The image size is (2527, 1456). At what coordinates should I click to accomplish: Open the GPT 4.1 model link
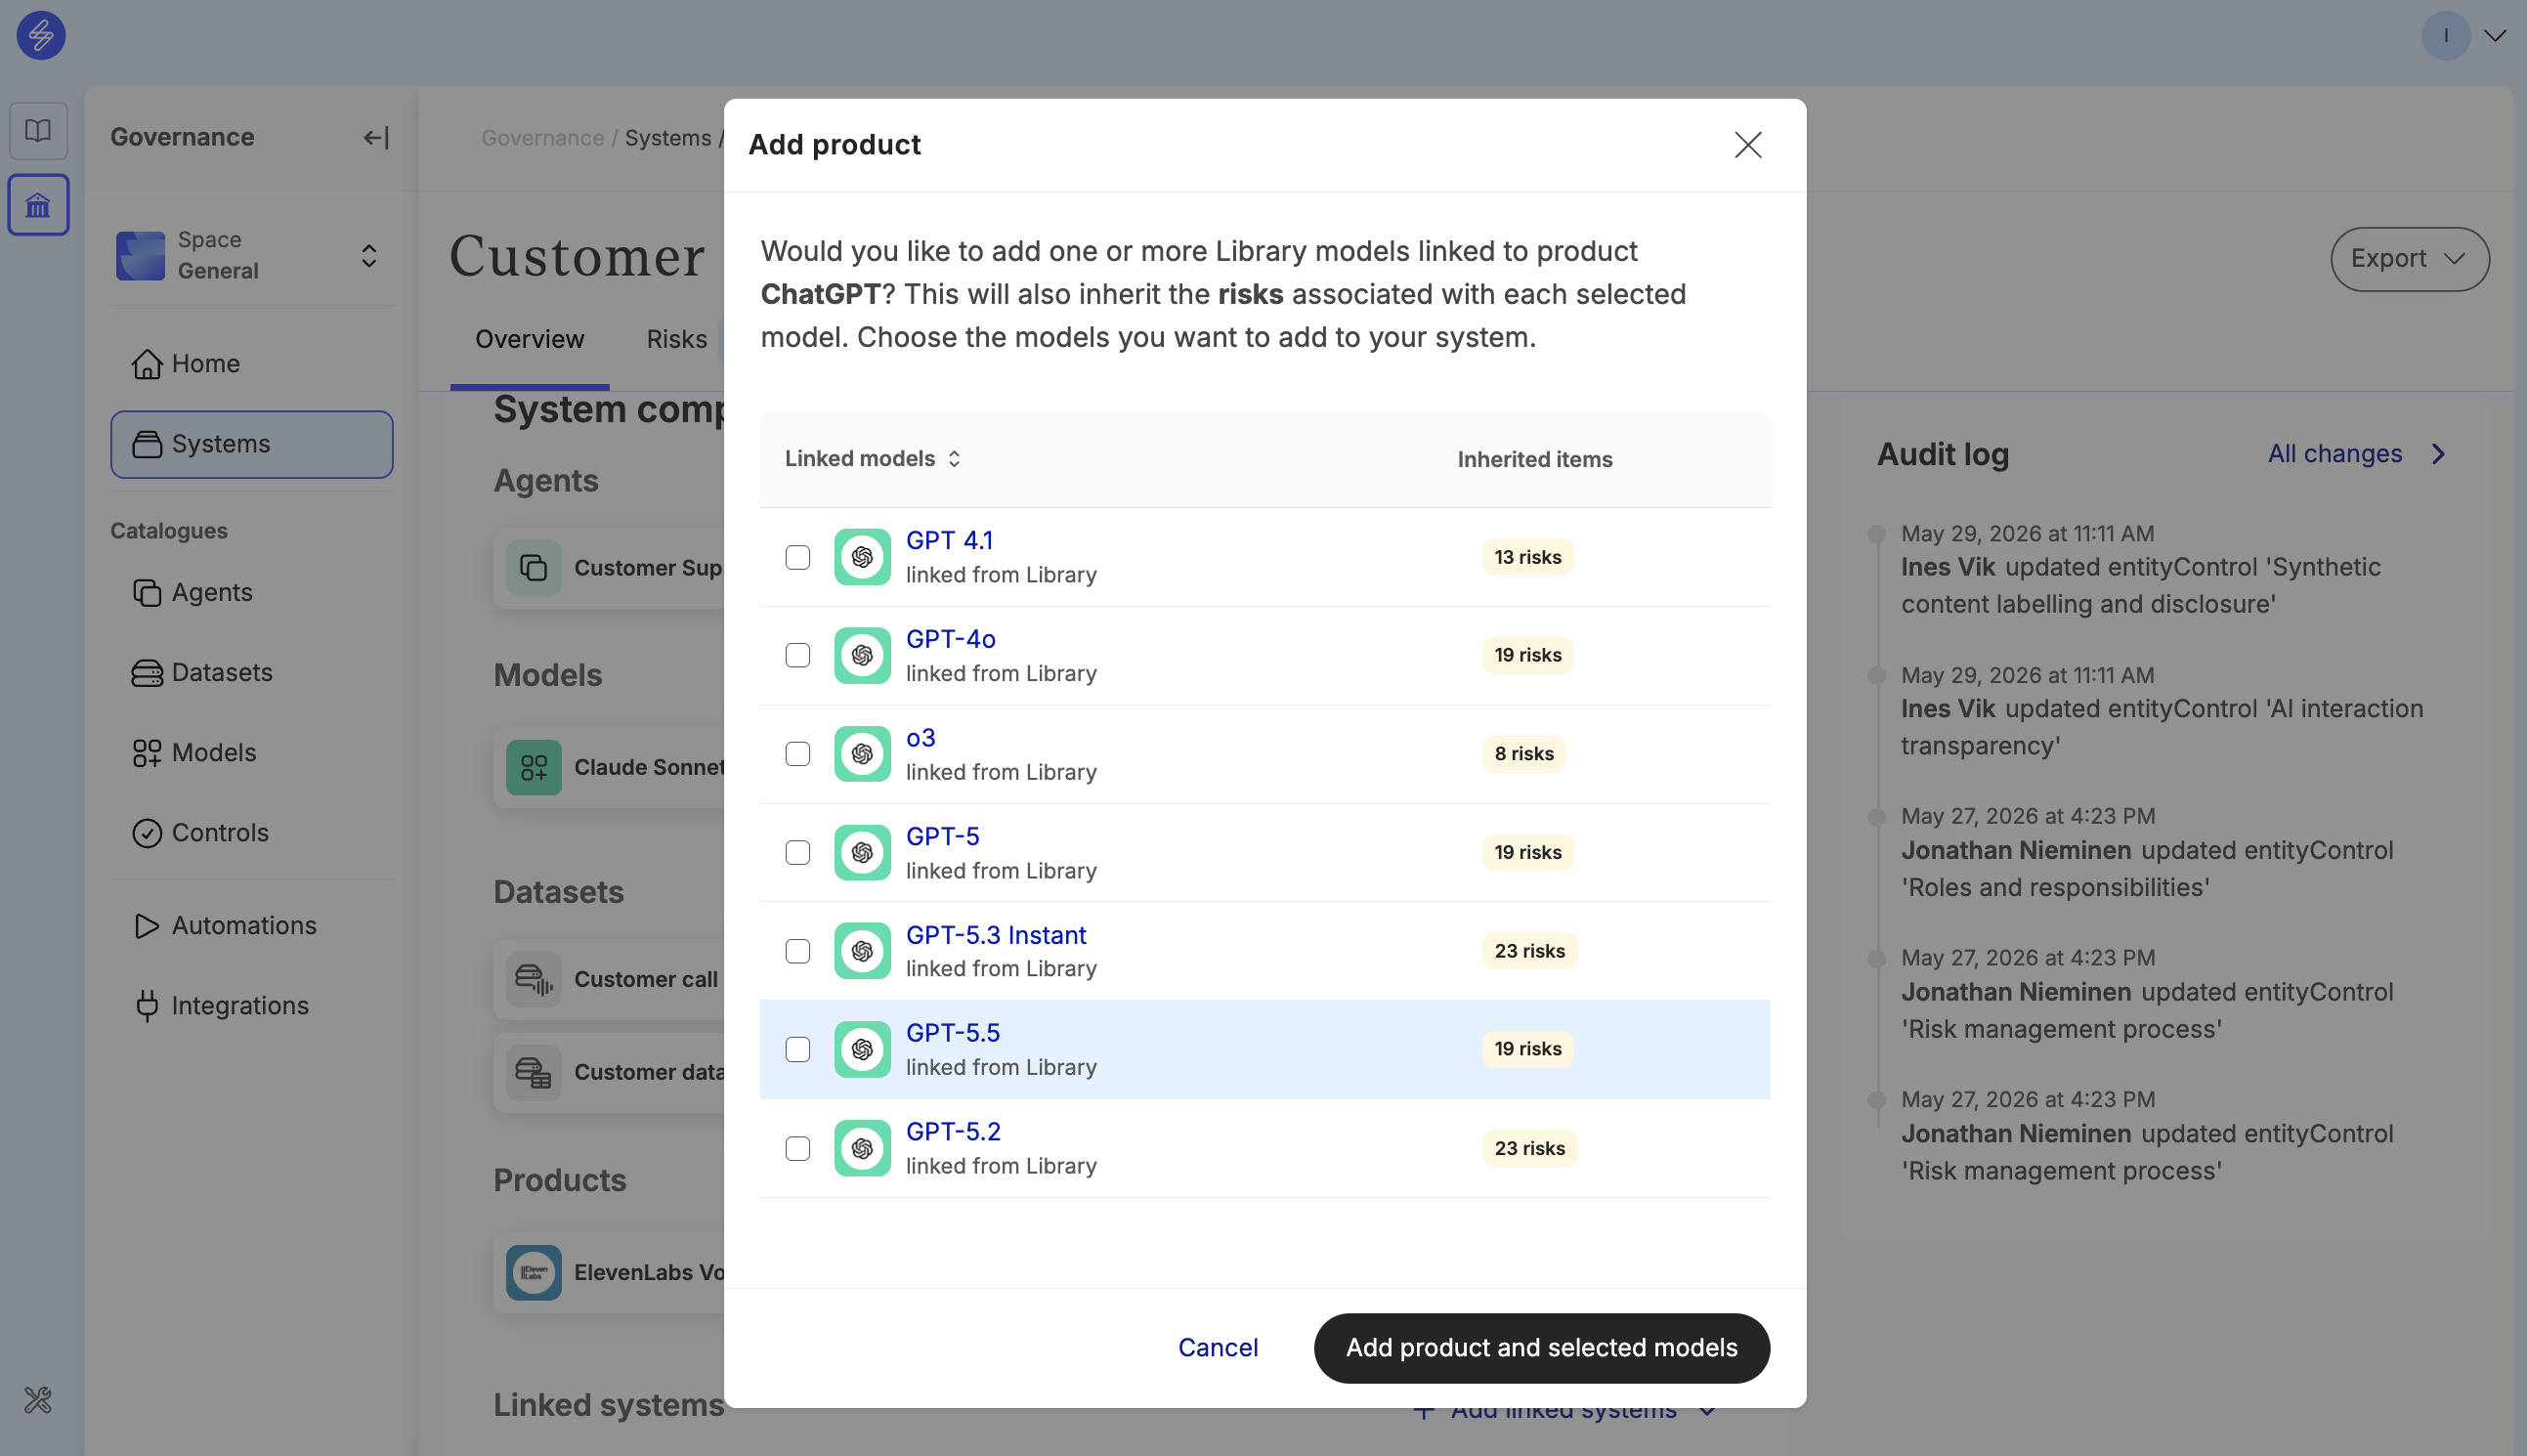(949, 541)
